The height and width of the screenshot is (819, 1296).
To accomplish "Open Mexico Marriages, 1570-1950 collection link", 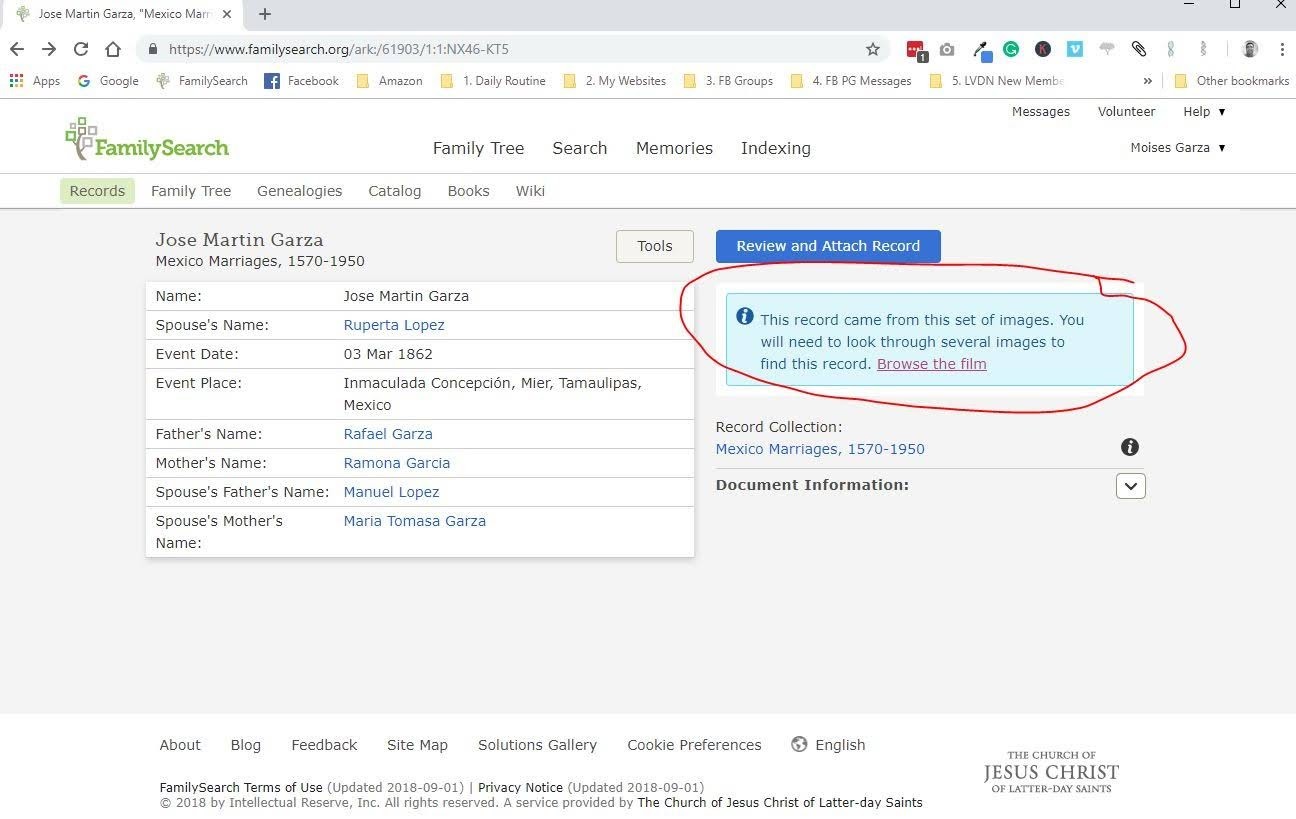I will (x=820, y=449).
